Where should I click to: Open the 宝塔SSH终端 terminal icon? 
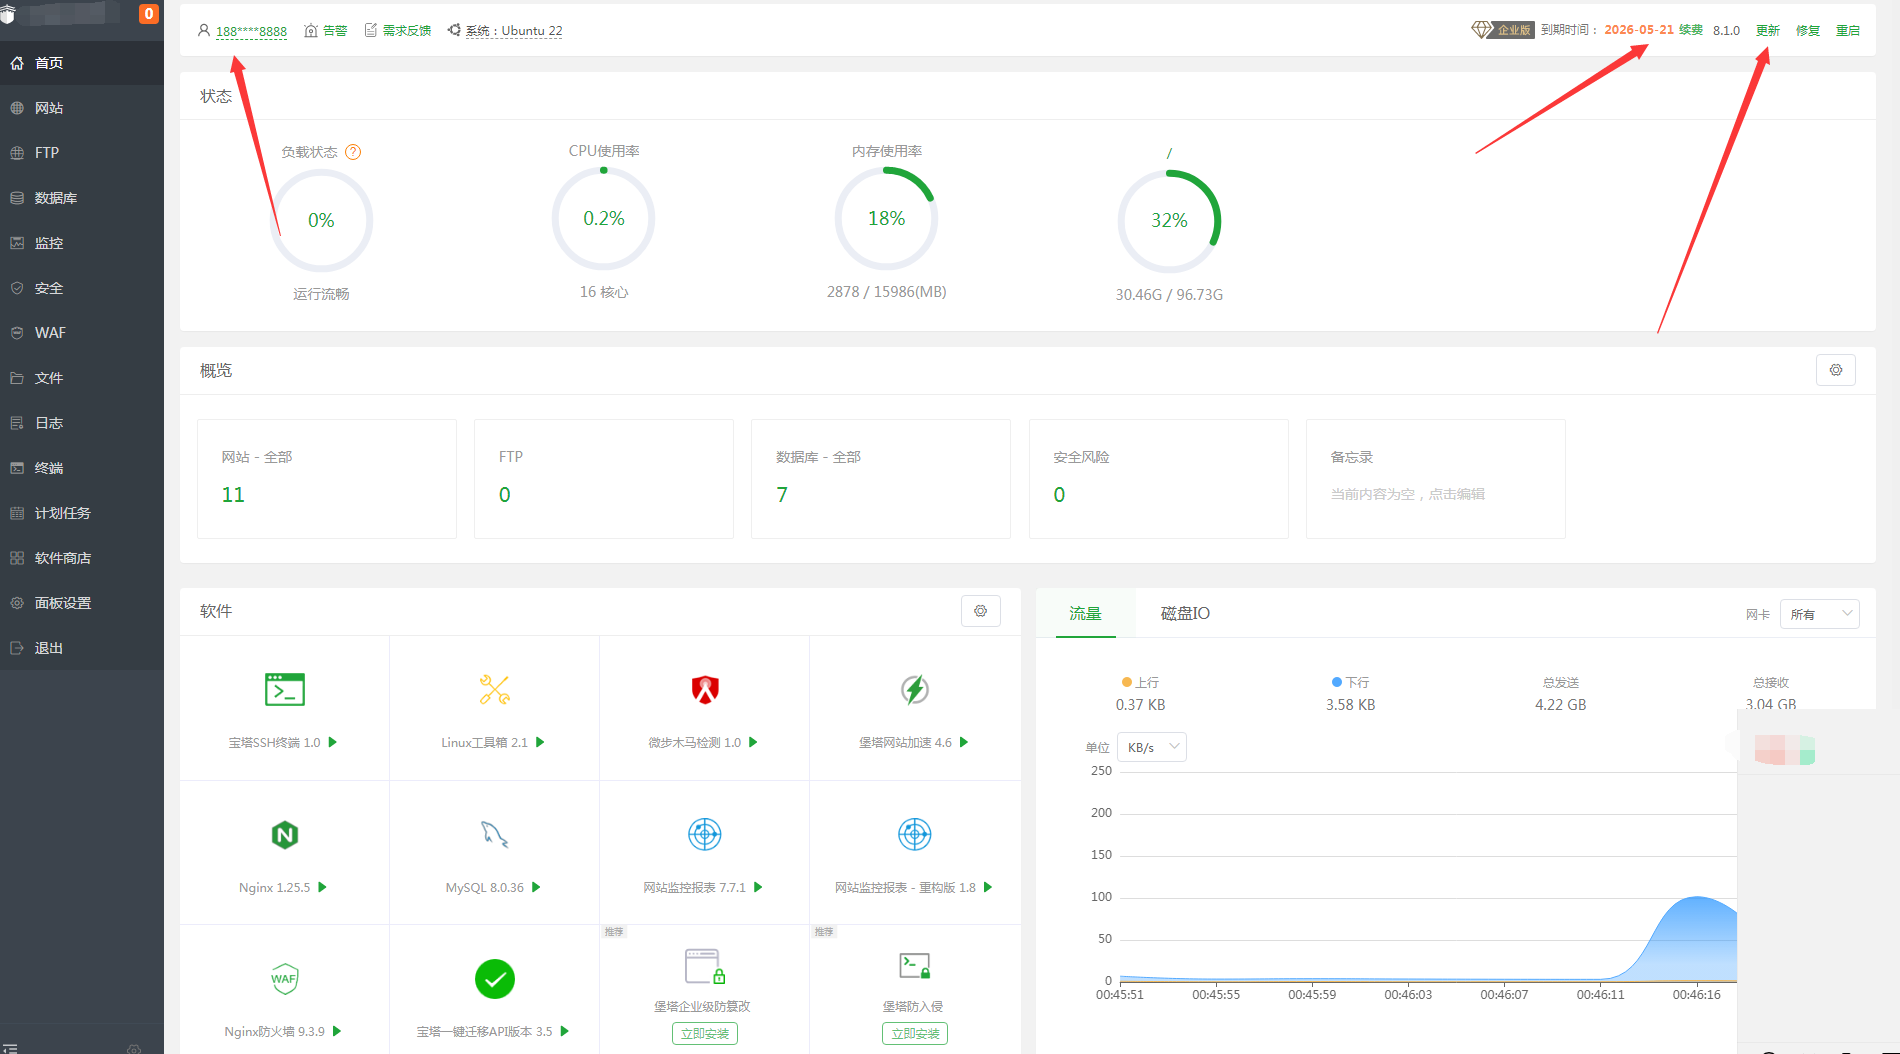(x=284, y=690)
